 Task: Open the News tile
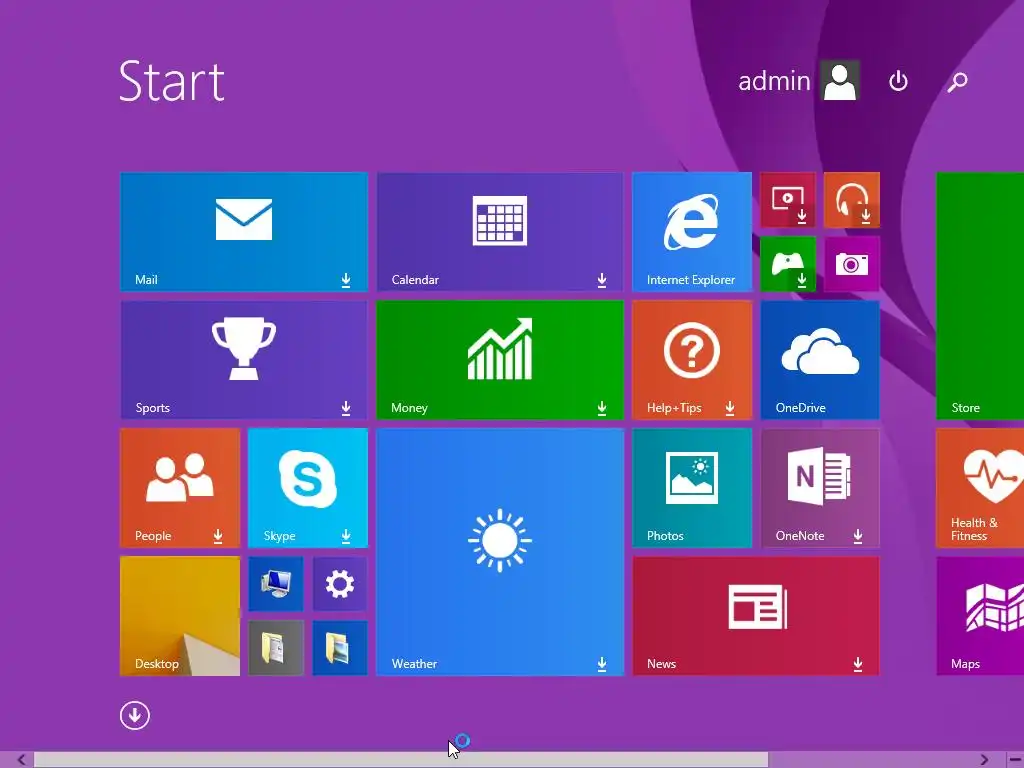pos(756,615)
